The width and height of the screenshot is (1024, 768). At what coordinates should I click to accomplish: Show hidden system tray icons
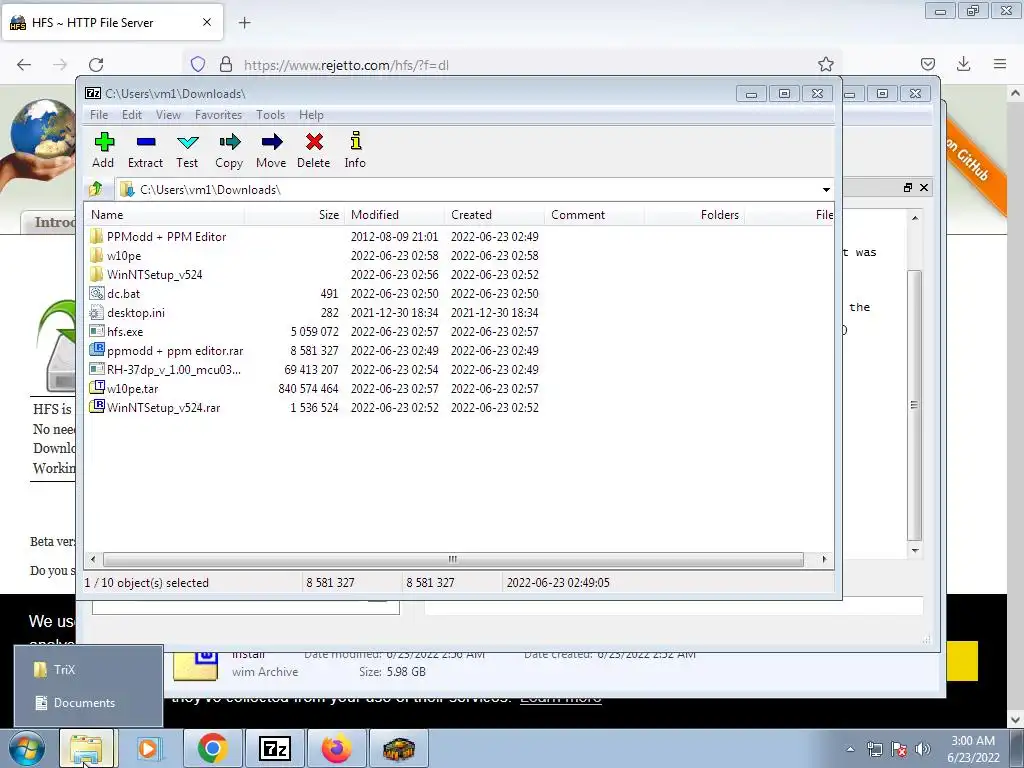[850, 749]
